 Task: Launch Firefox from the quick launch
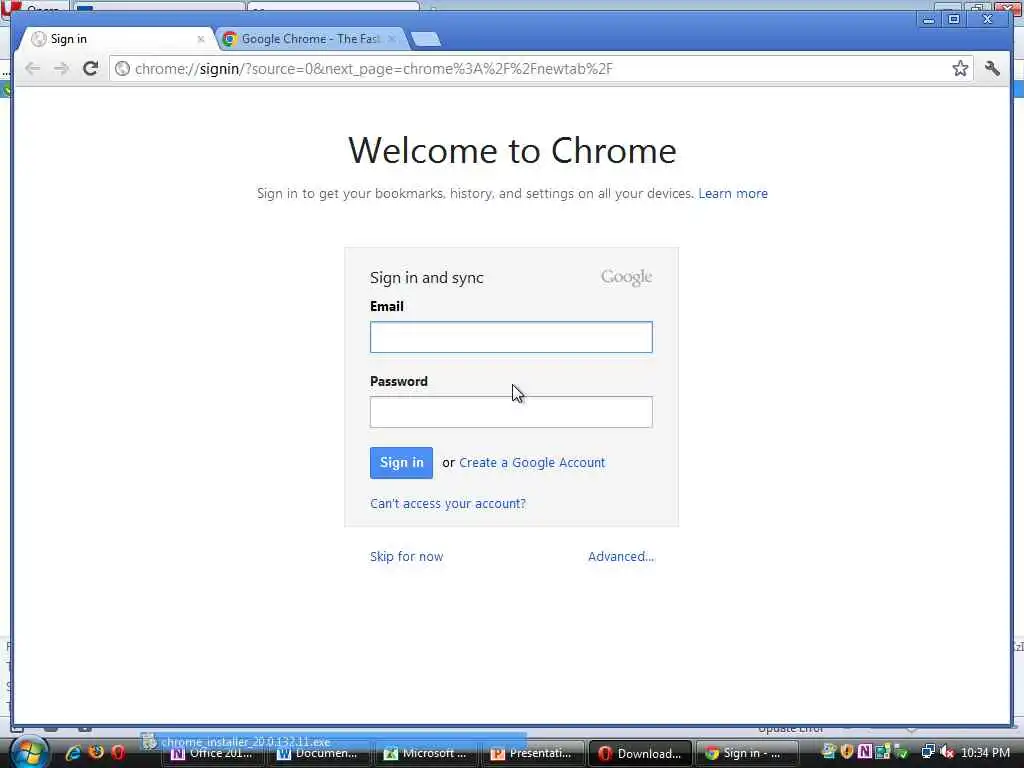96,752
